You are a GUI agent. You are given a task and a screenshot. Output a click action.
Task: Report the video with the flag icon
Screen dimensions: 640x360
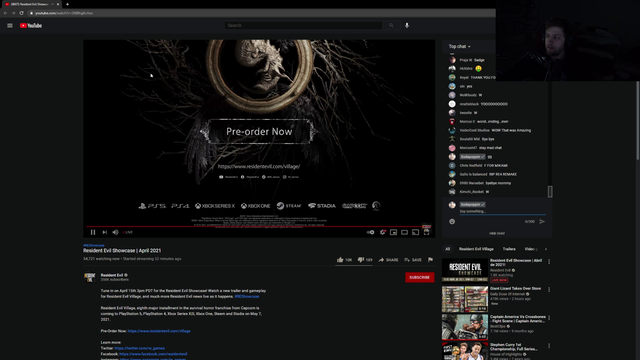430,260
